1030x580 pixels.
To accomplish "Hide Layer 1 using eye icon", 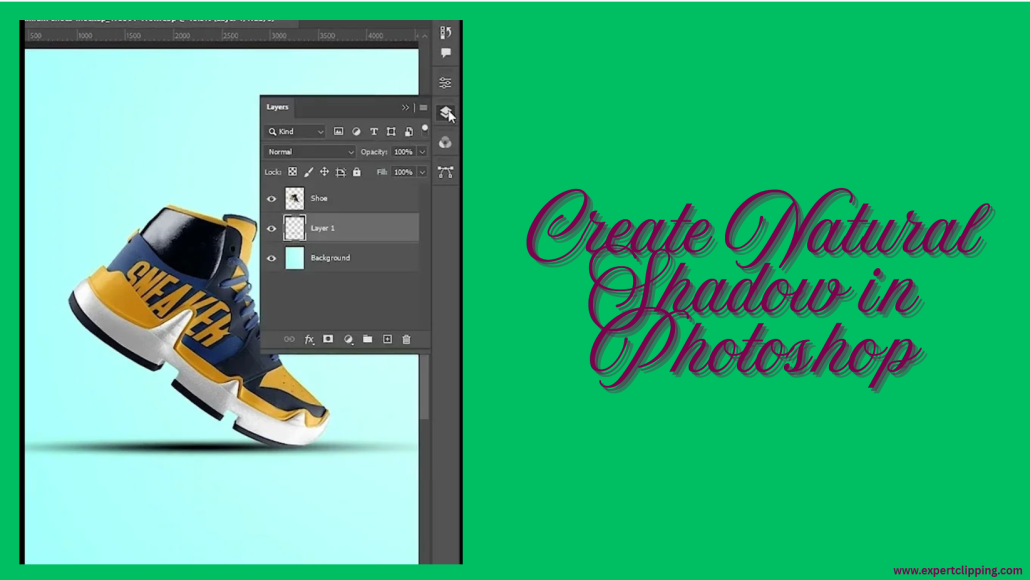I will tap(271, 228).
